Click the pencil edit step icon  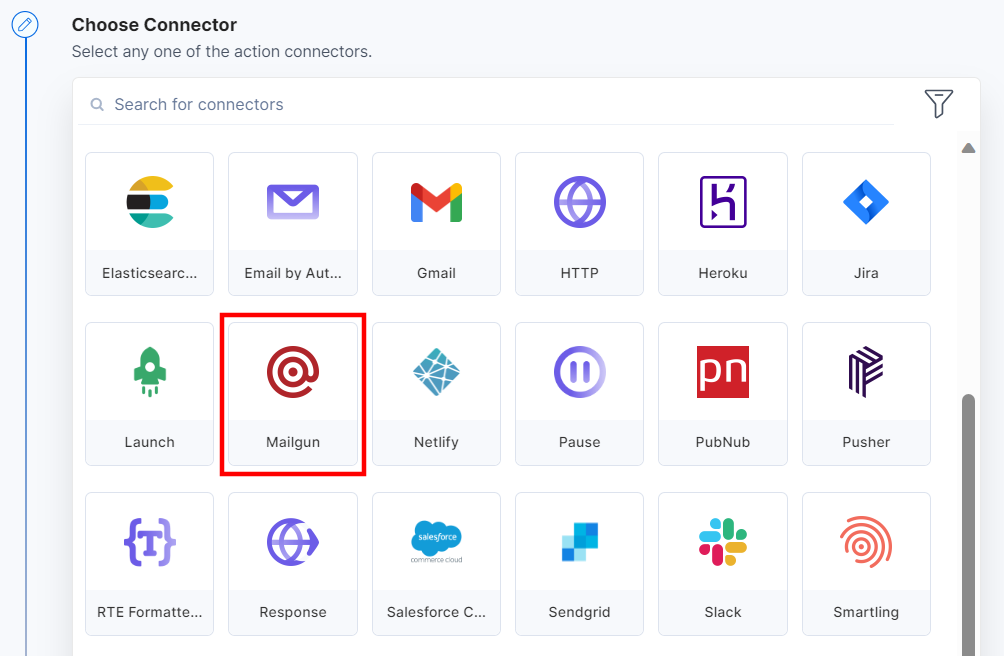click(x=25, y=25)
